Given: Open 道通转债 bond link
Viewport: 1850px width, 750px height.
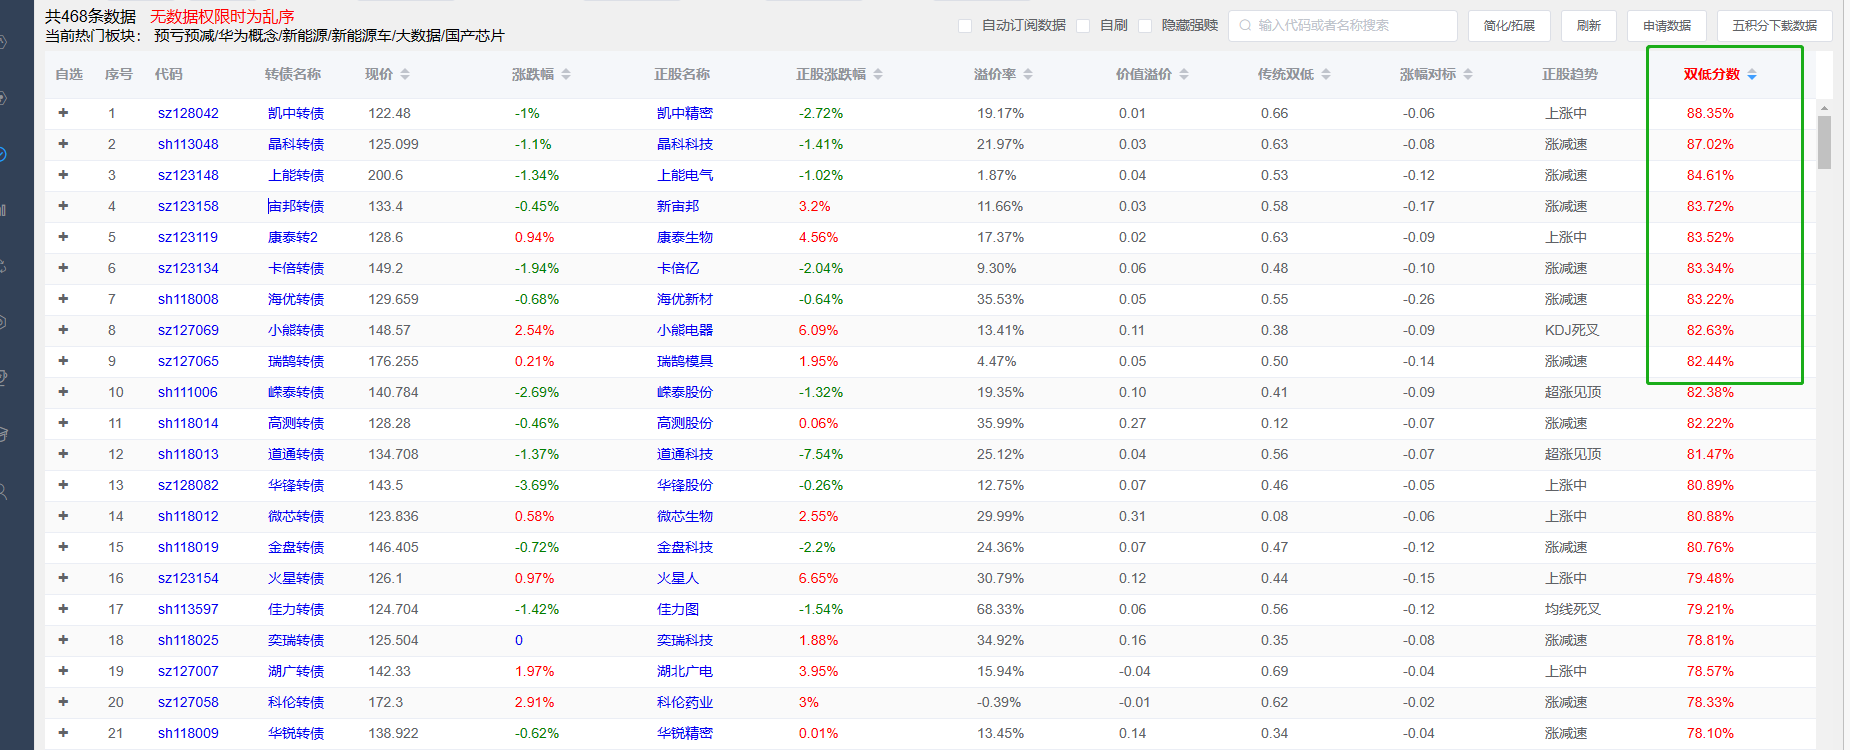Looking at the screenshot, I should tap(296, 454).
